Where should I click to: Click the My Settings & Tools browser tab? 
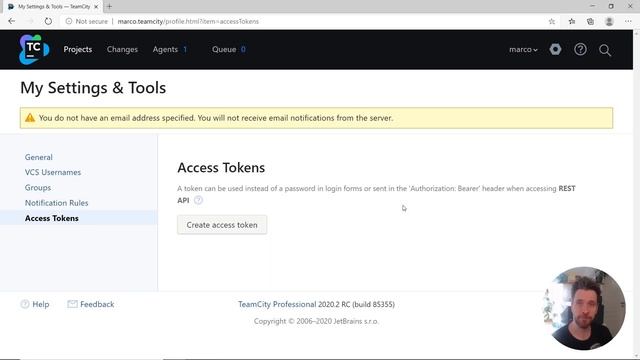tap(52, 7)
